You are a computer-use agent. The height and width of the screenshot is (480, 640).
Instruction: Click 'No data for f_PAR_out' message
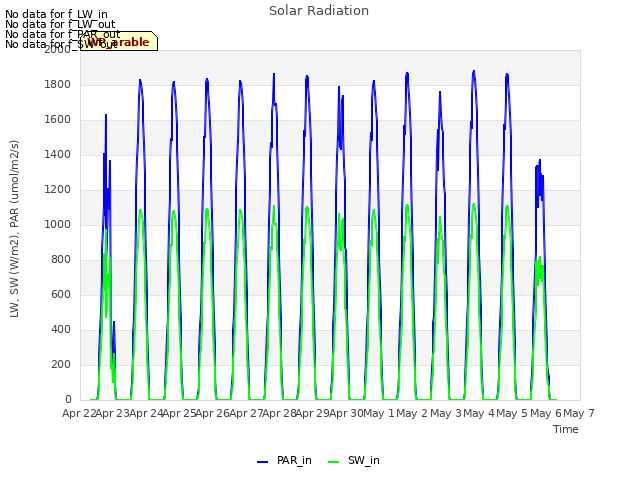click(x=63, y=34)
